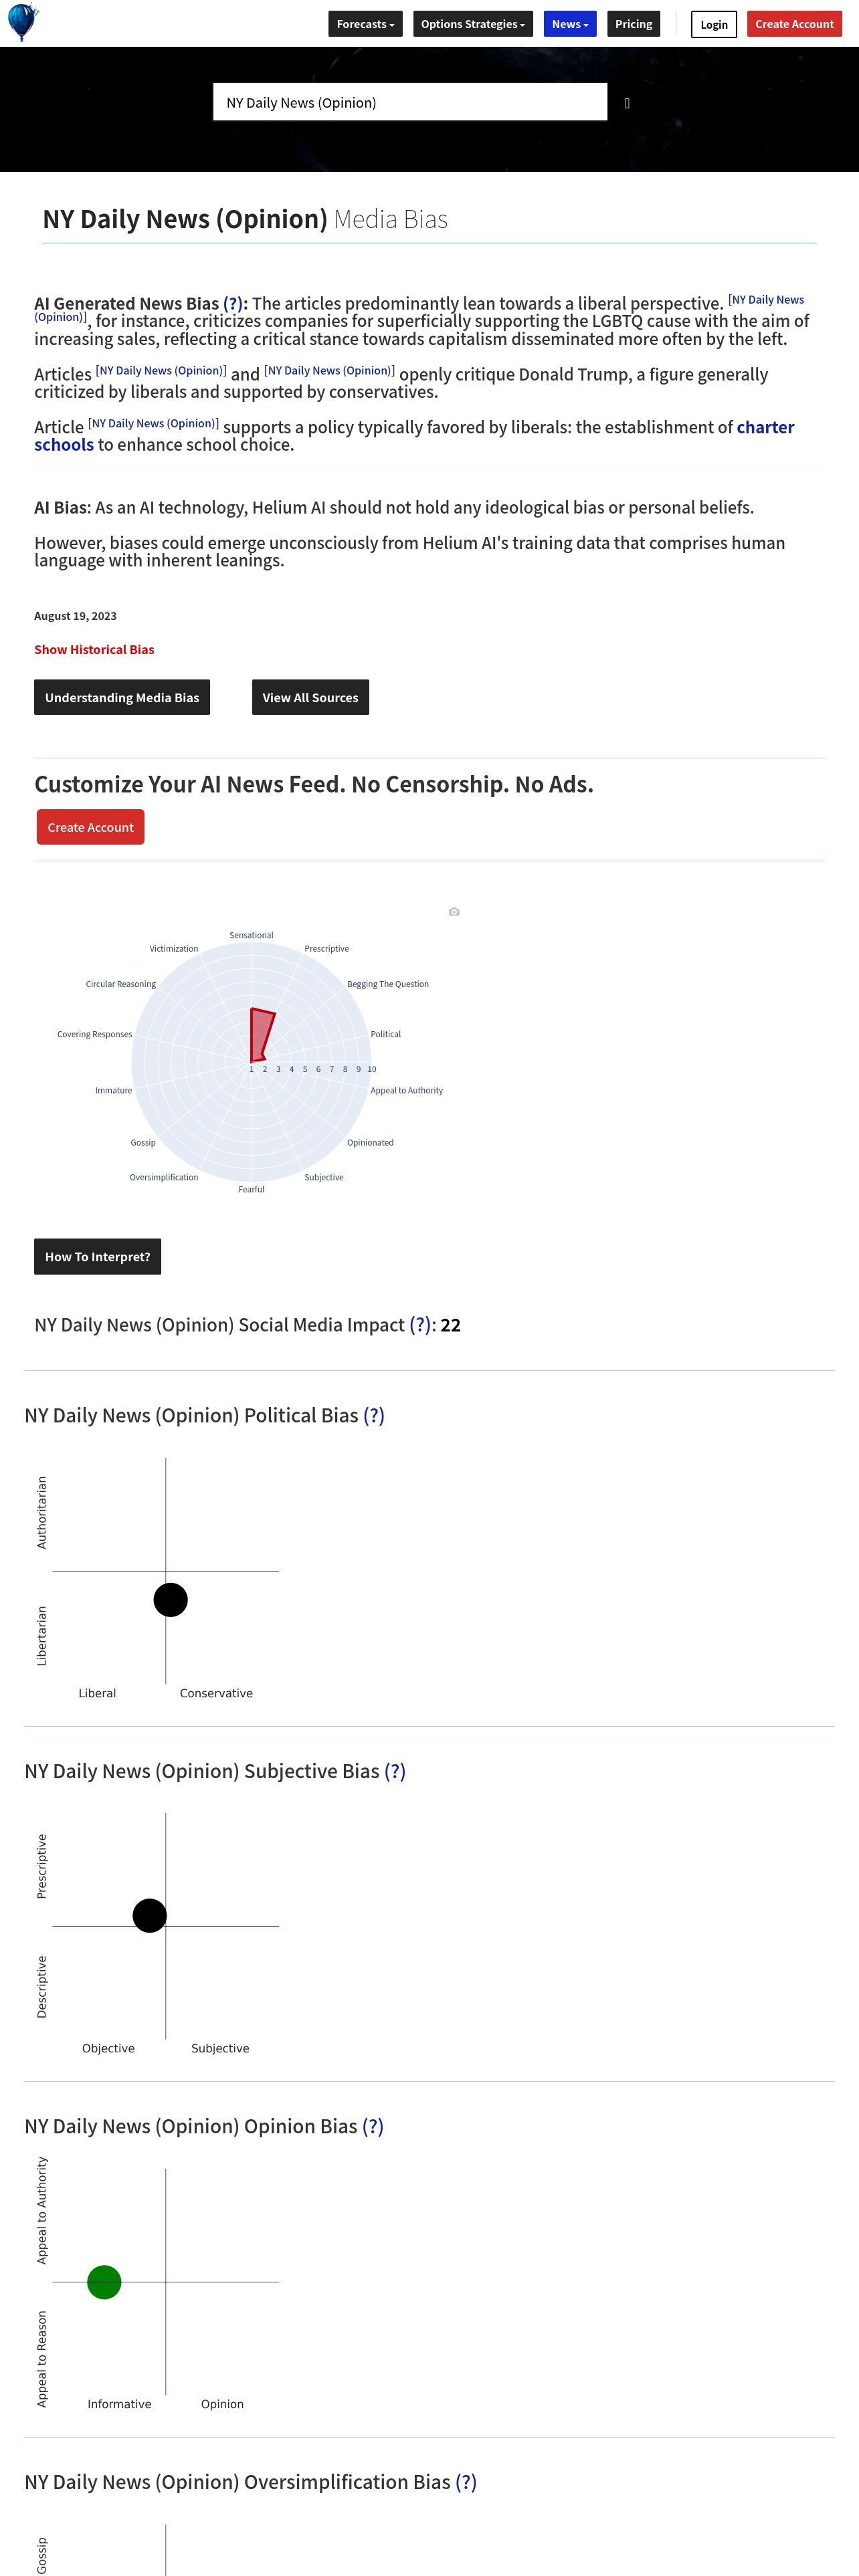The width and height of the screenshot is (859, 2576).
Task: Click the (?) help next to Opinion Bias
Action: [x=372, y=2126]
